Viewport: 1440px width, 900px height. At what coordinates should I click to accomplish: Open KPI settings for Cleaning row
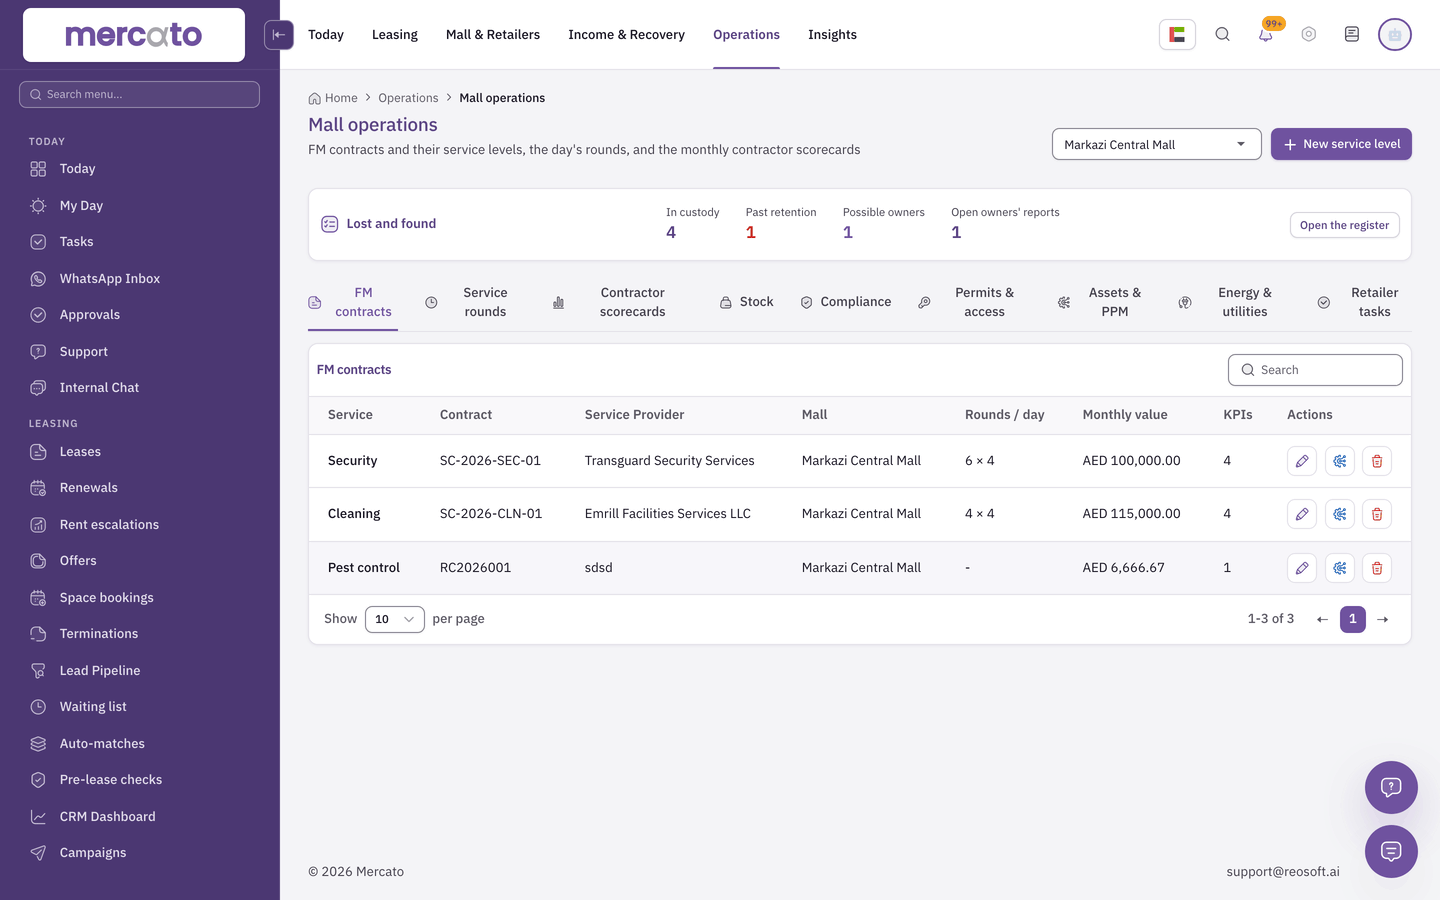click(x=1340, y=514)
